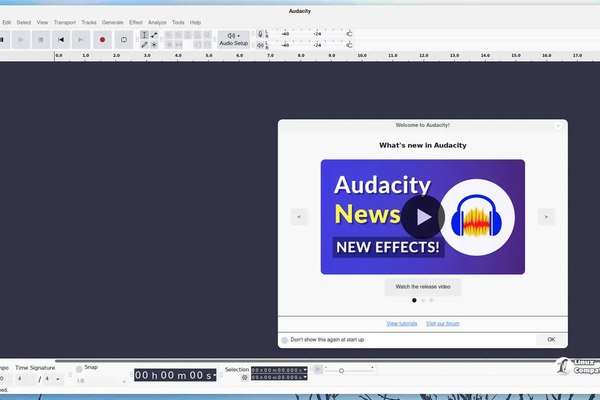The image size is (600, 400).
Task: Open the Selection settings gear icon
Action: (245, 378)
